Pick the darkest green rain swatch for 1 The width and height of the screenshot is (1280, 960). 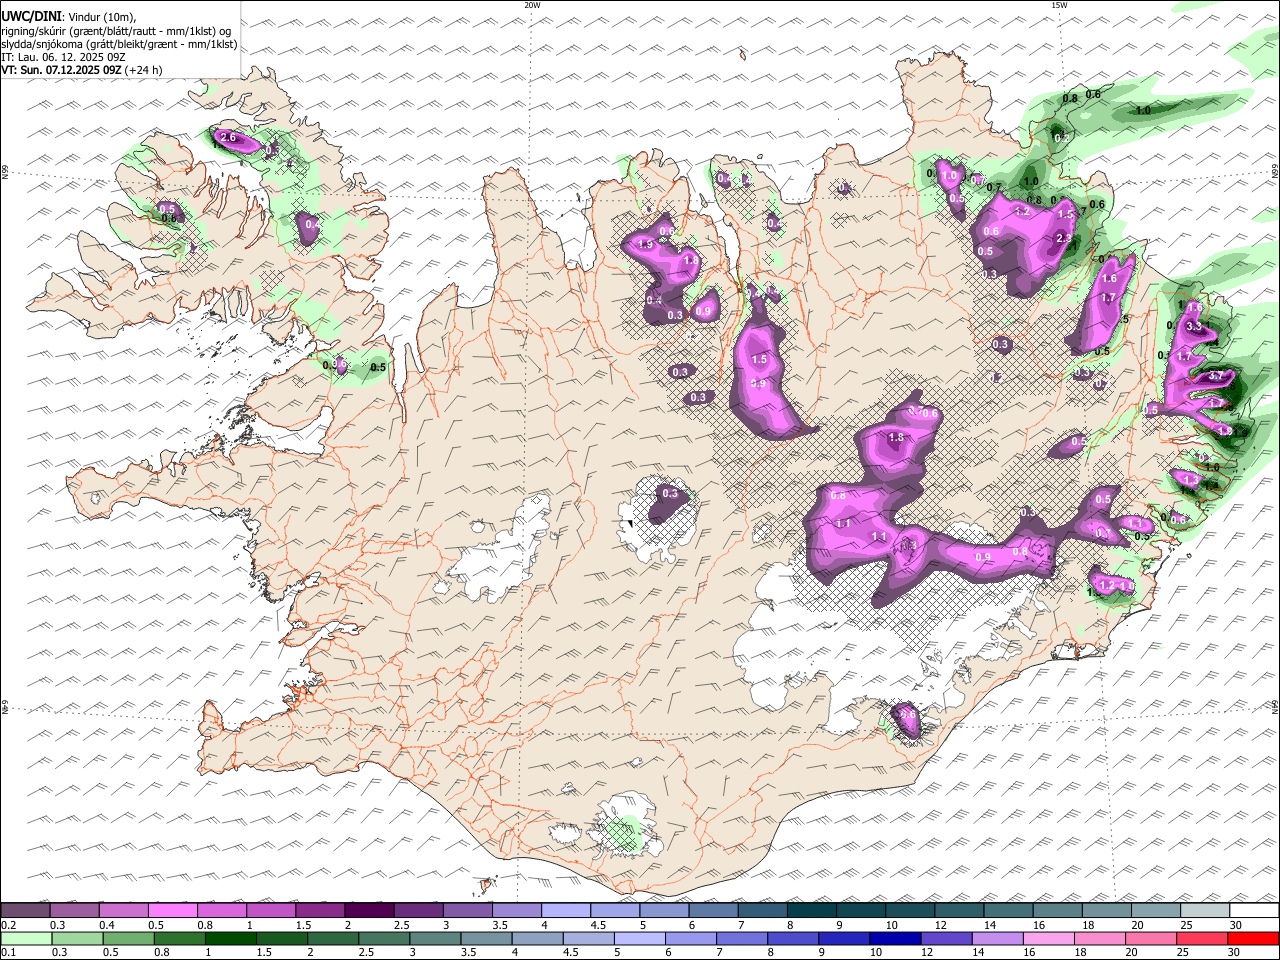click(x=230, y=939)
